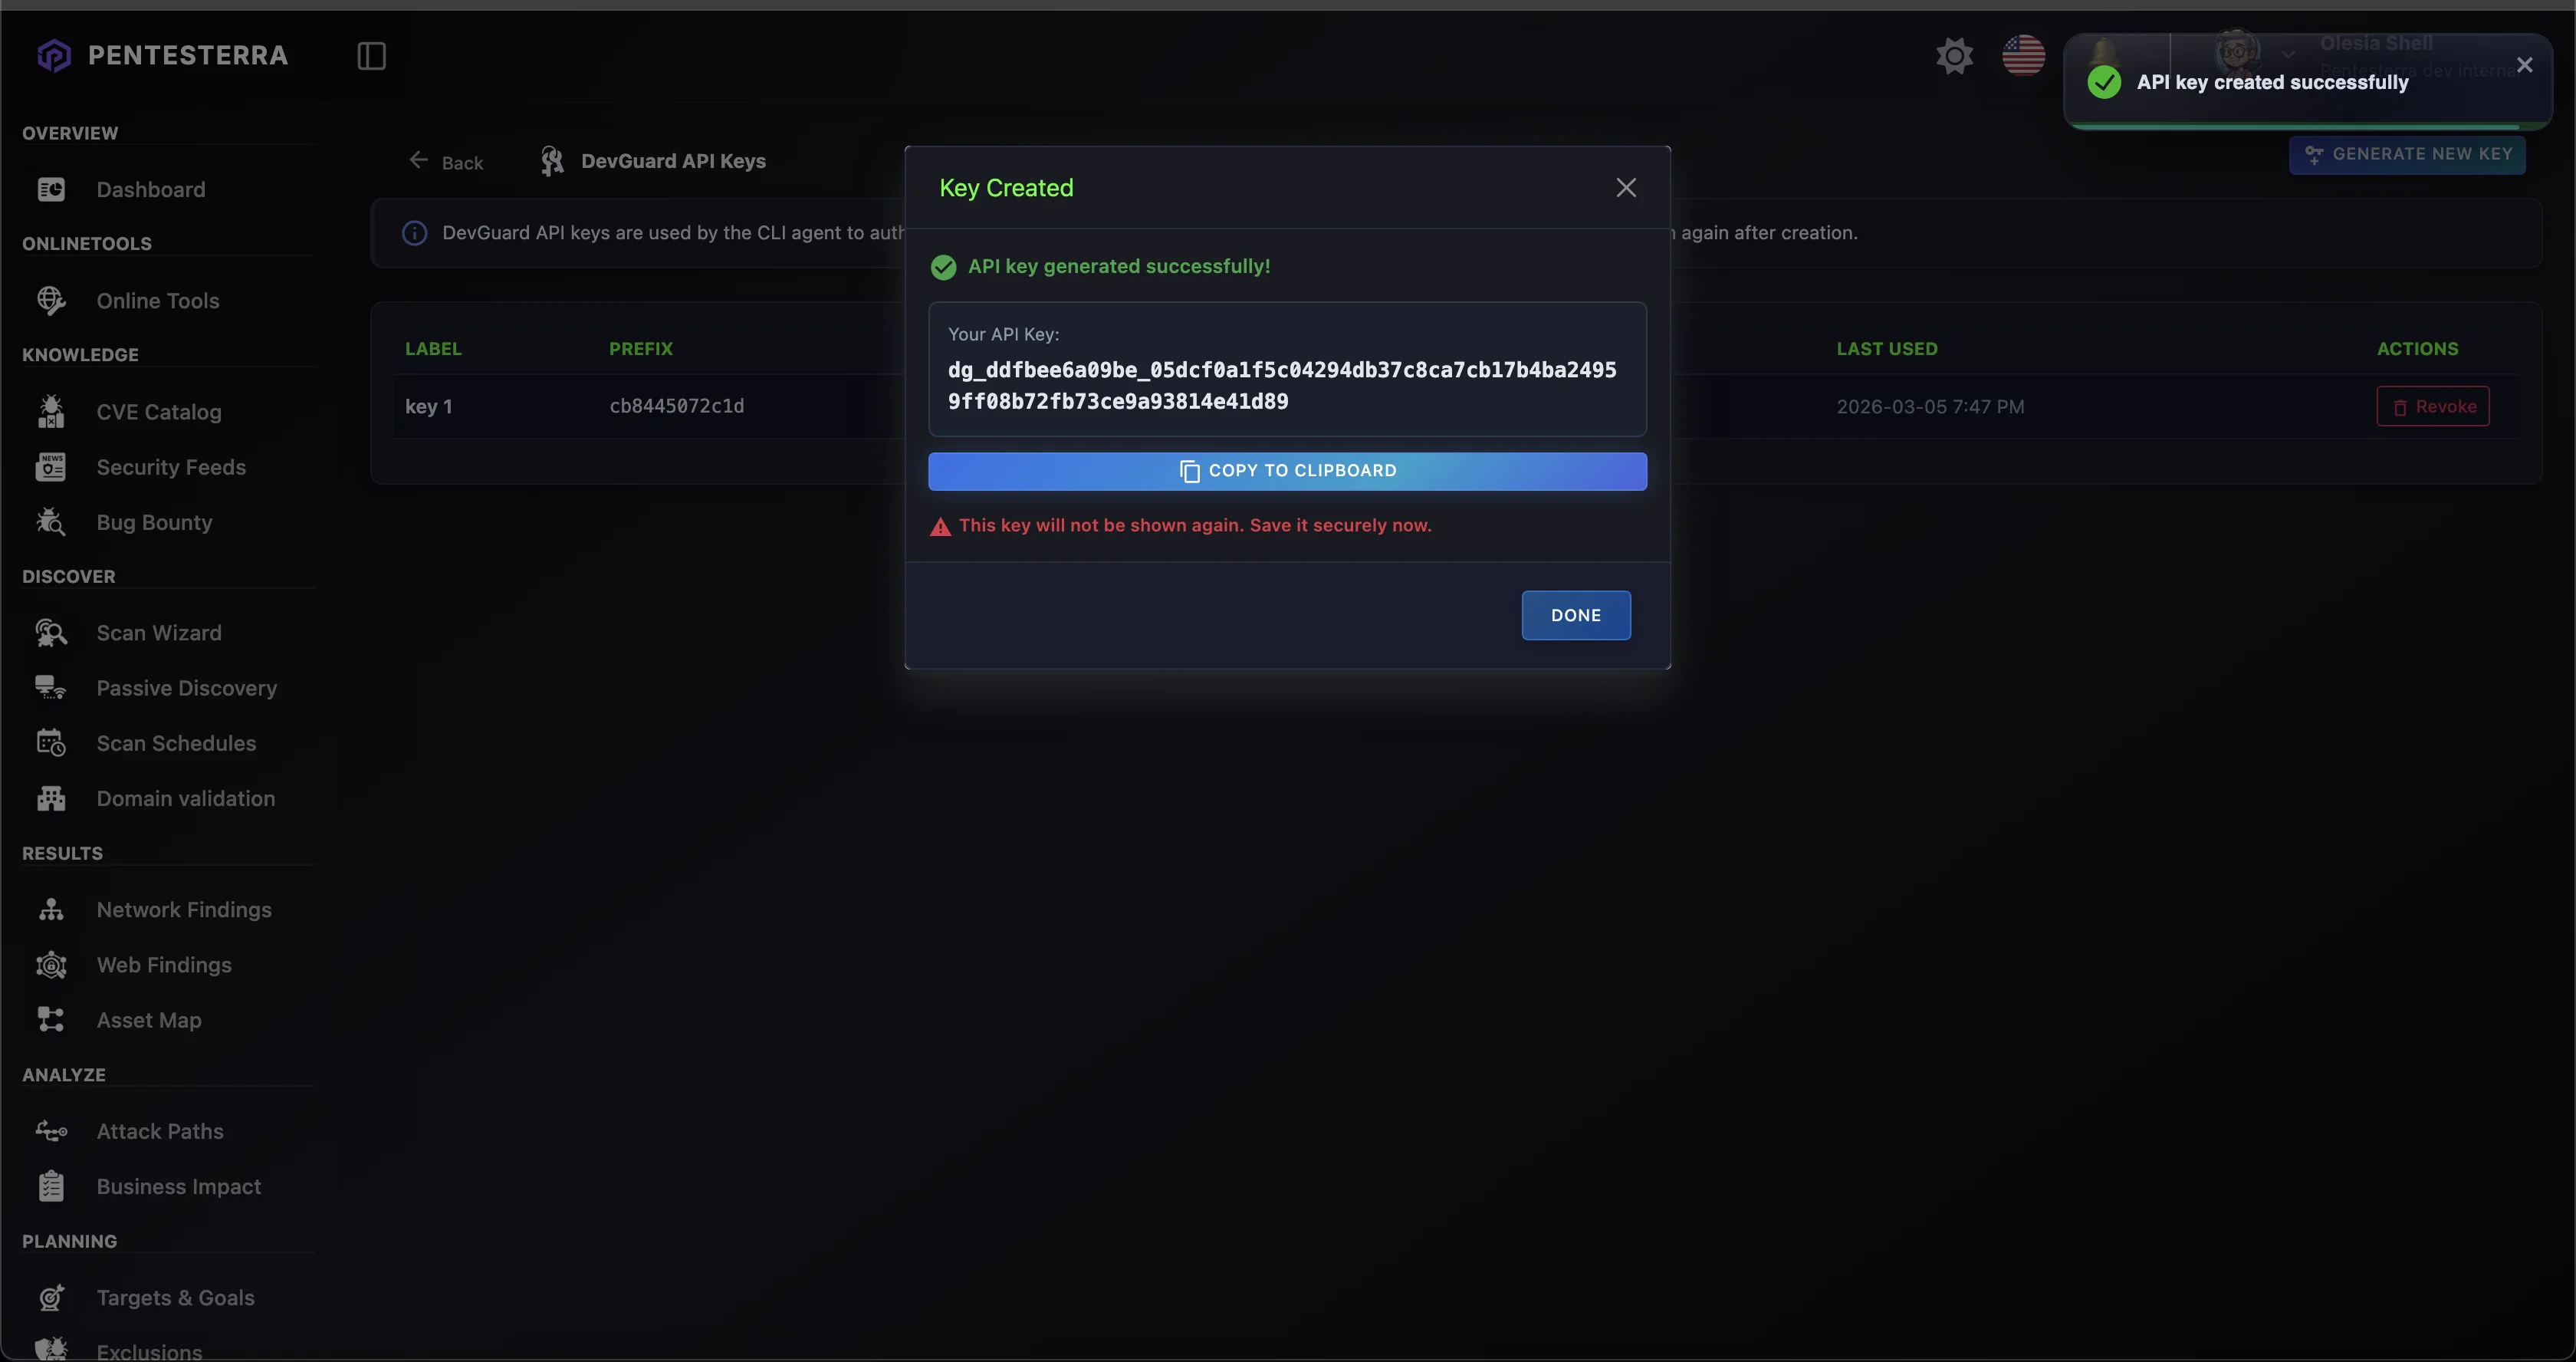Open Security Feeds page
The width and height of the screenshot is (2576, 1362).
click(x=171, y=467)
